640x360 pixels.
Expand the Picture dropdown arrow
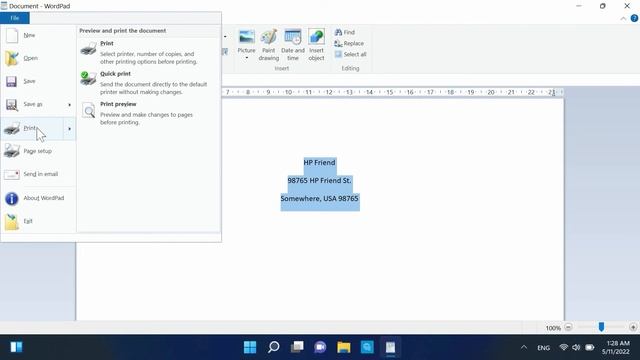247,58
